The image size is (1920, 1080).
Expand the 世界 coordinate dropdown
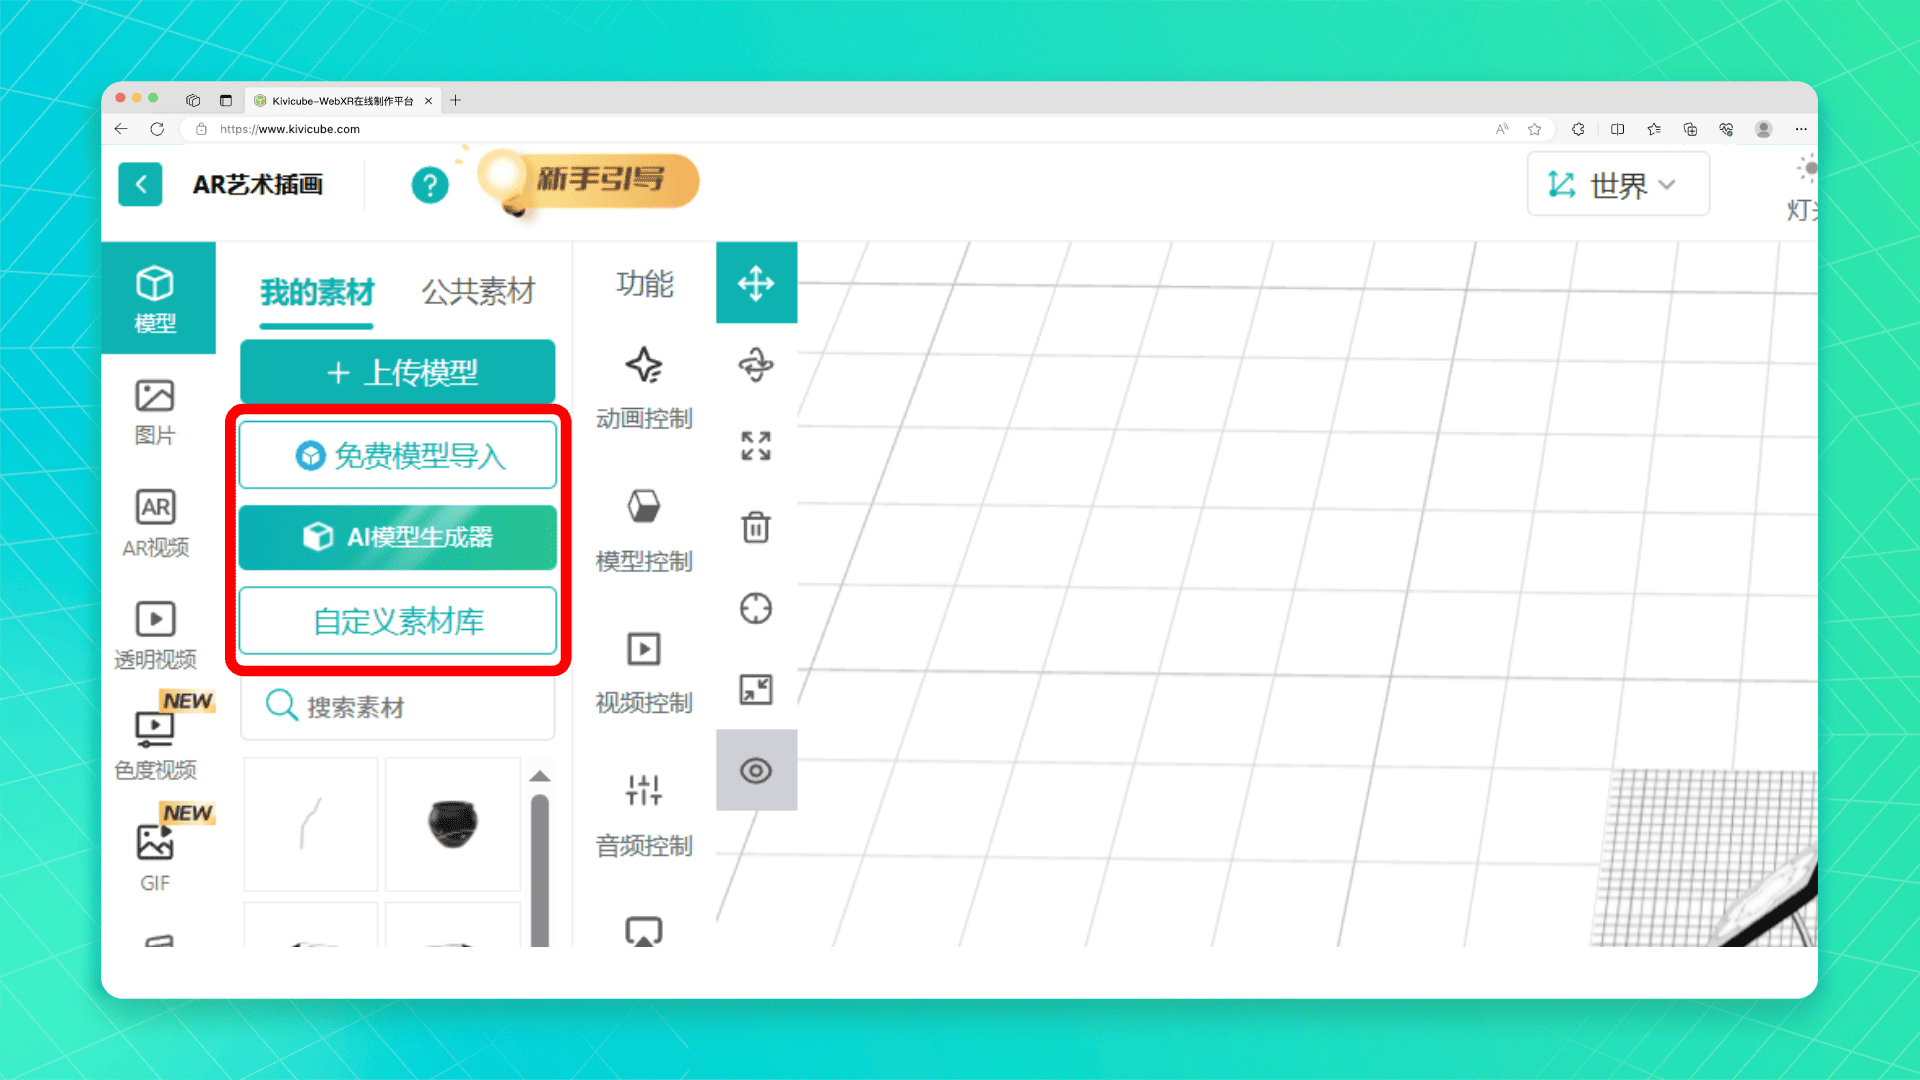coord(1617,185)
